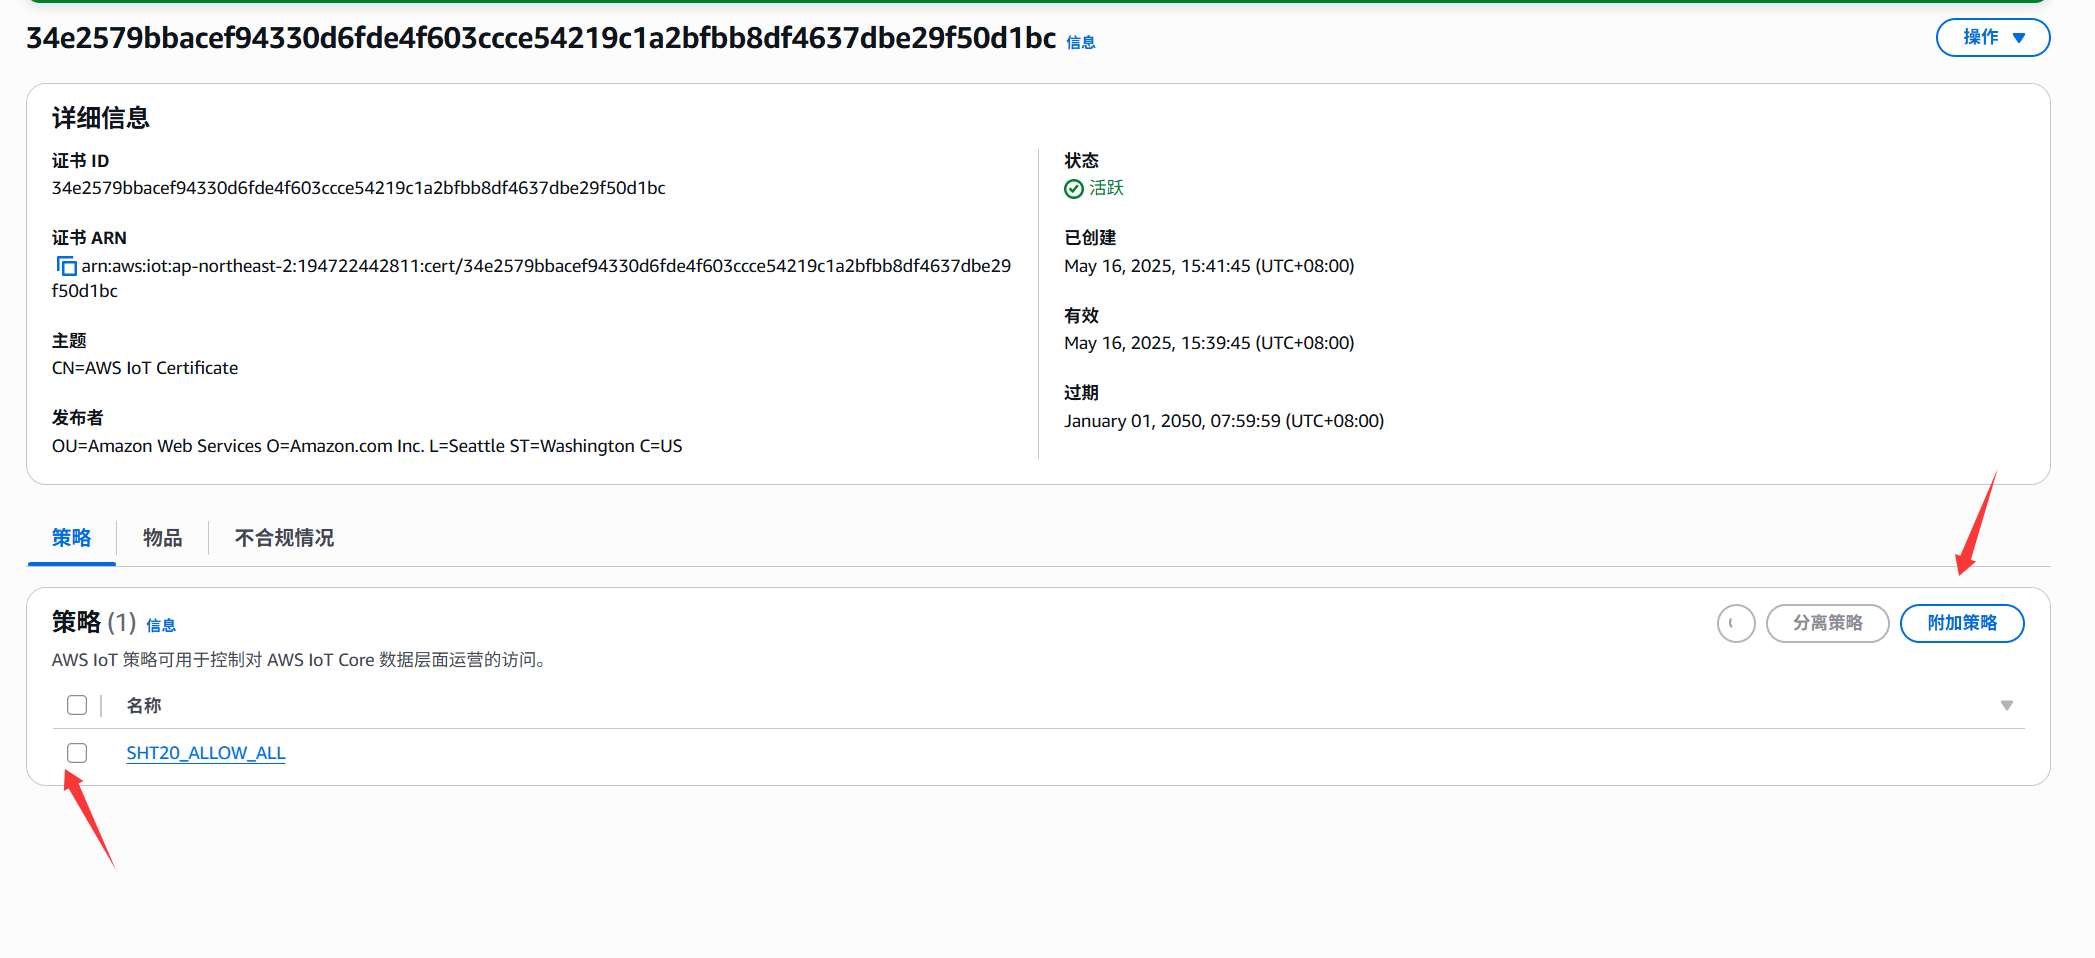Screen dimensions: 2095x958
Task: Click the green active status checkmark icon
Action: tap(1074, 189)
